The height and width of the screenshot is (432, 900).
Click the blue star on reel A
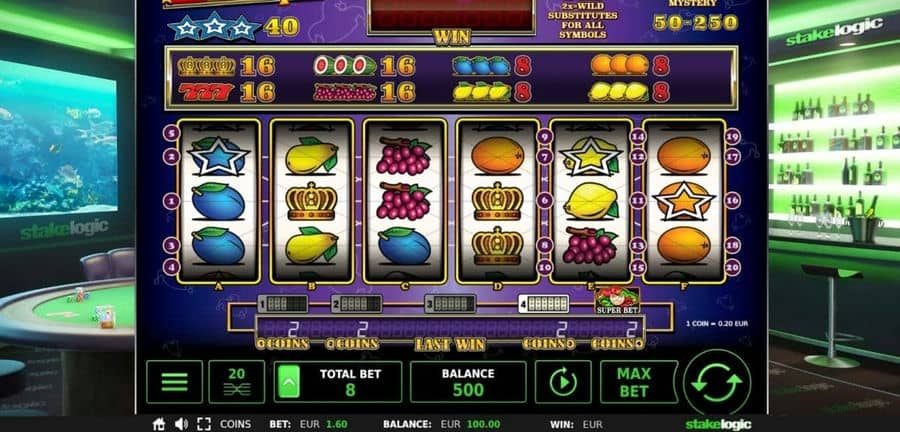click(x=218, y=155)
